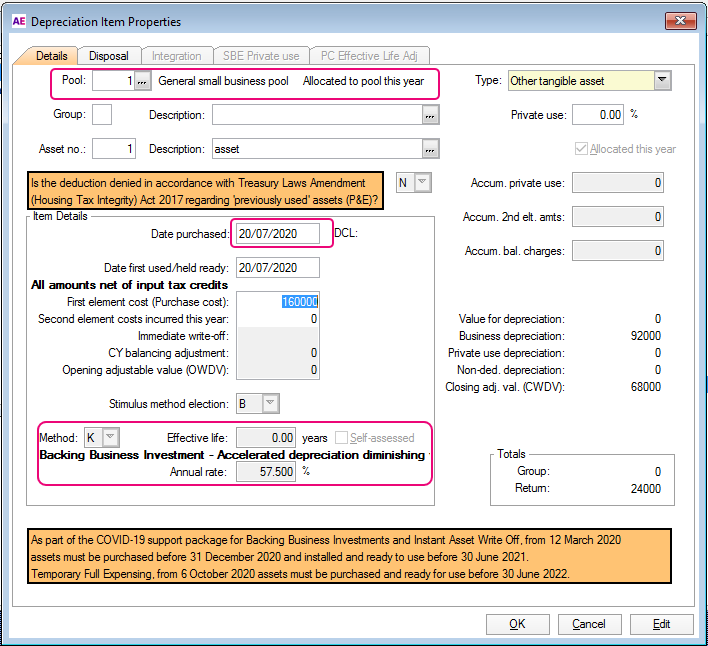The width and height of the screenshot is (708, 646).
Task: Open pool lookup ellipsis button
Action: click(x=144, y=81)
